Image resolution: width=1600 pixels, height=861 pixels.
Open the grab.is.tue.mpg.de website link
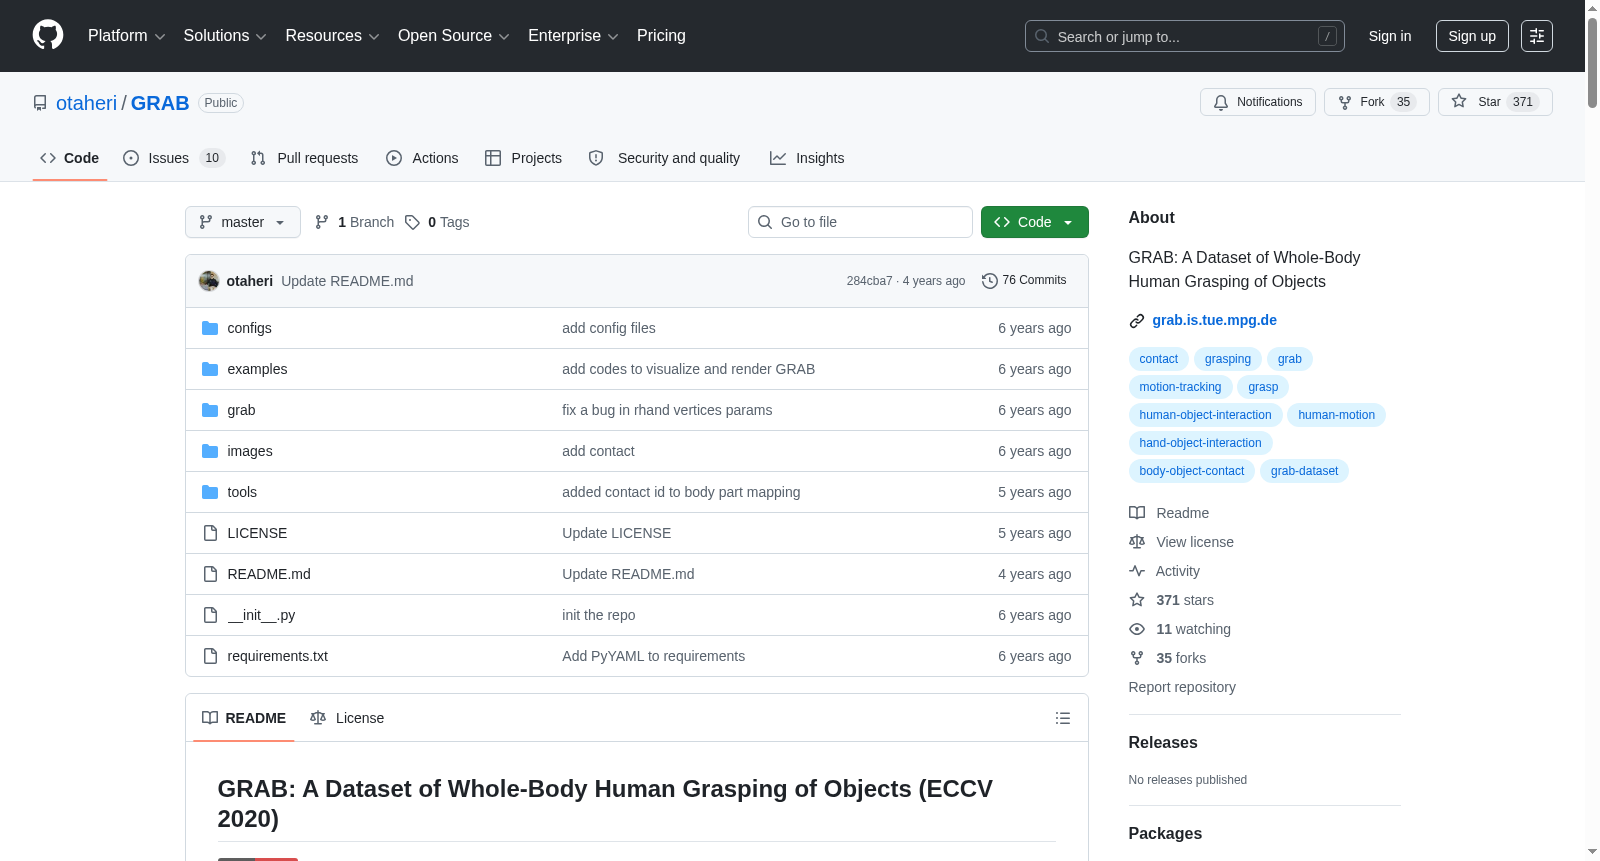pos(1214,320)
